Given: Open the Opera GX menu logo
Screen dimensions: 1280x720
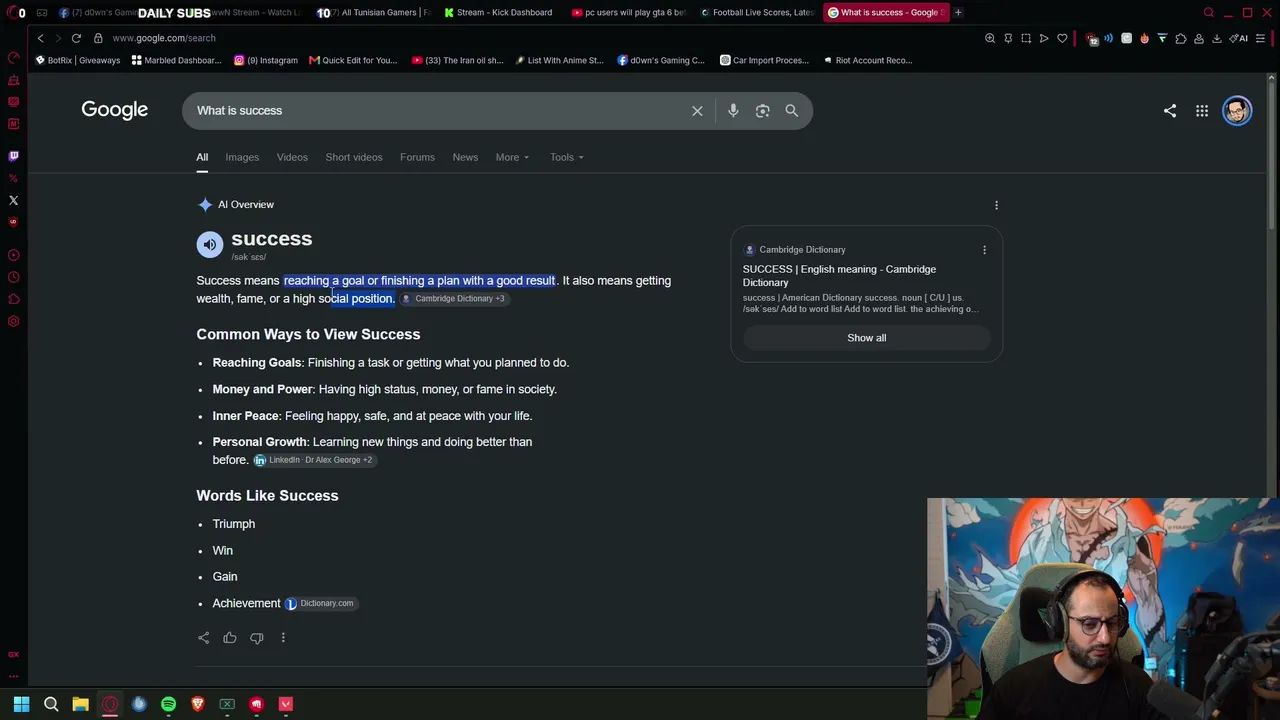Looking at the screenshot, I should pyautogui.click(x=10, y=13).
